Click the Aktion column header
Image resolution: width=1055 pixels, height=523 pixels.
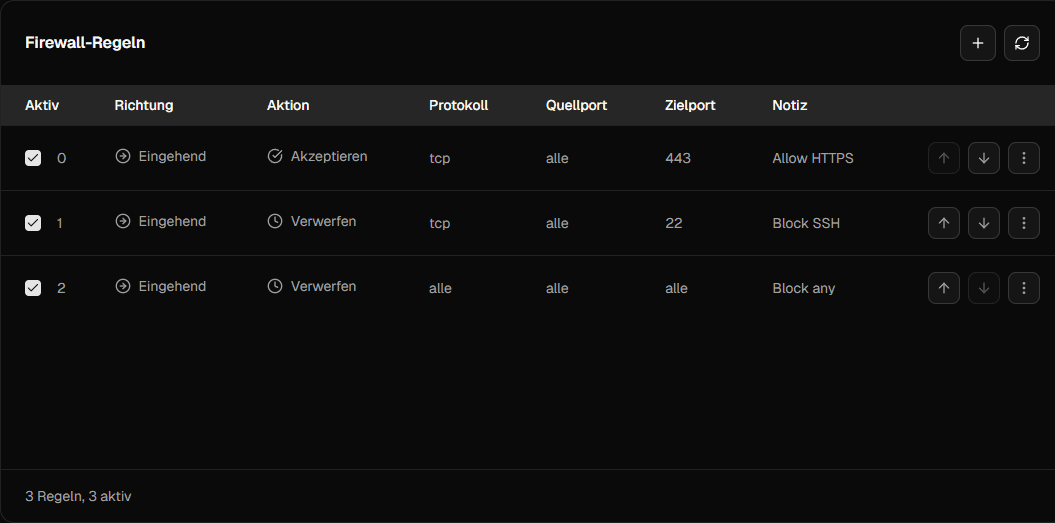(x=288, y=105)
